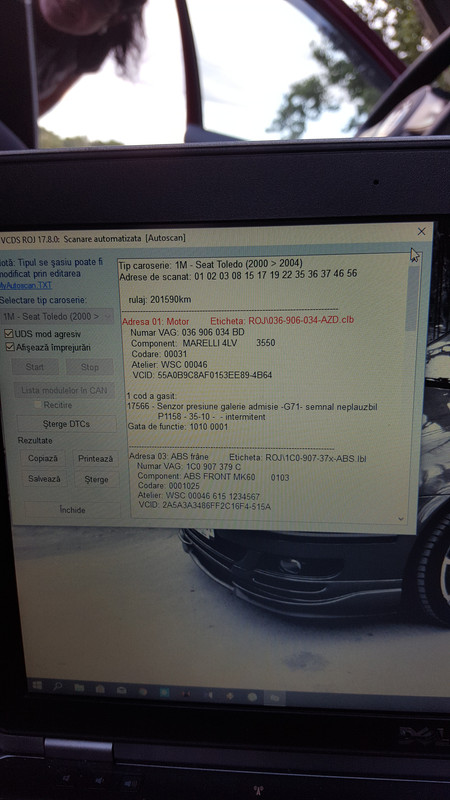Click the 'Șterge DTCs' button
The width and height of the screenshot is (450, 800).
[66, 424]
